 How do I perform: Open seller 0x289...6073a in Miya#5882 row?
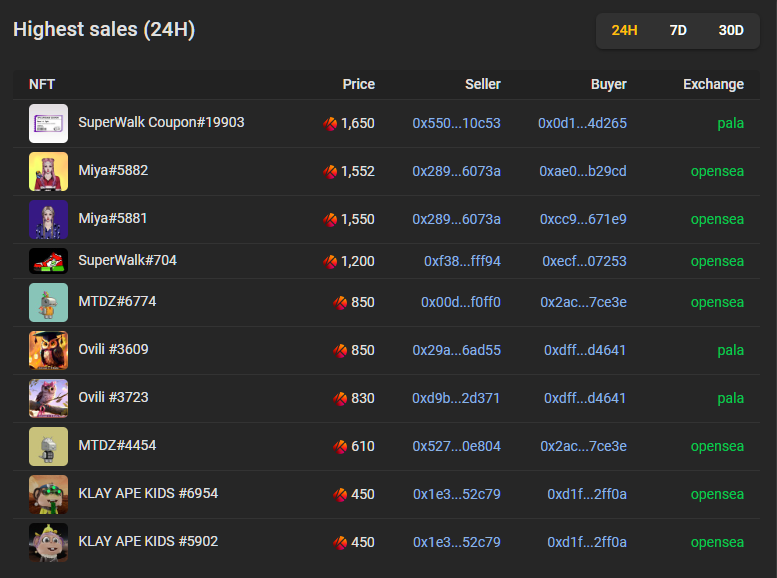point(456,172)
